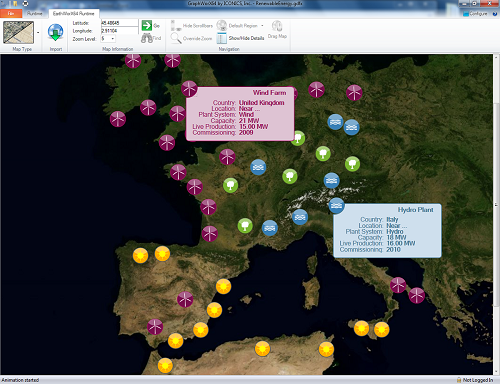Click the rightmost wind marker in northern Germany
This screenshot has width=500, height=384.
pos(354,93)
